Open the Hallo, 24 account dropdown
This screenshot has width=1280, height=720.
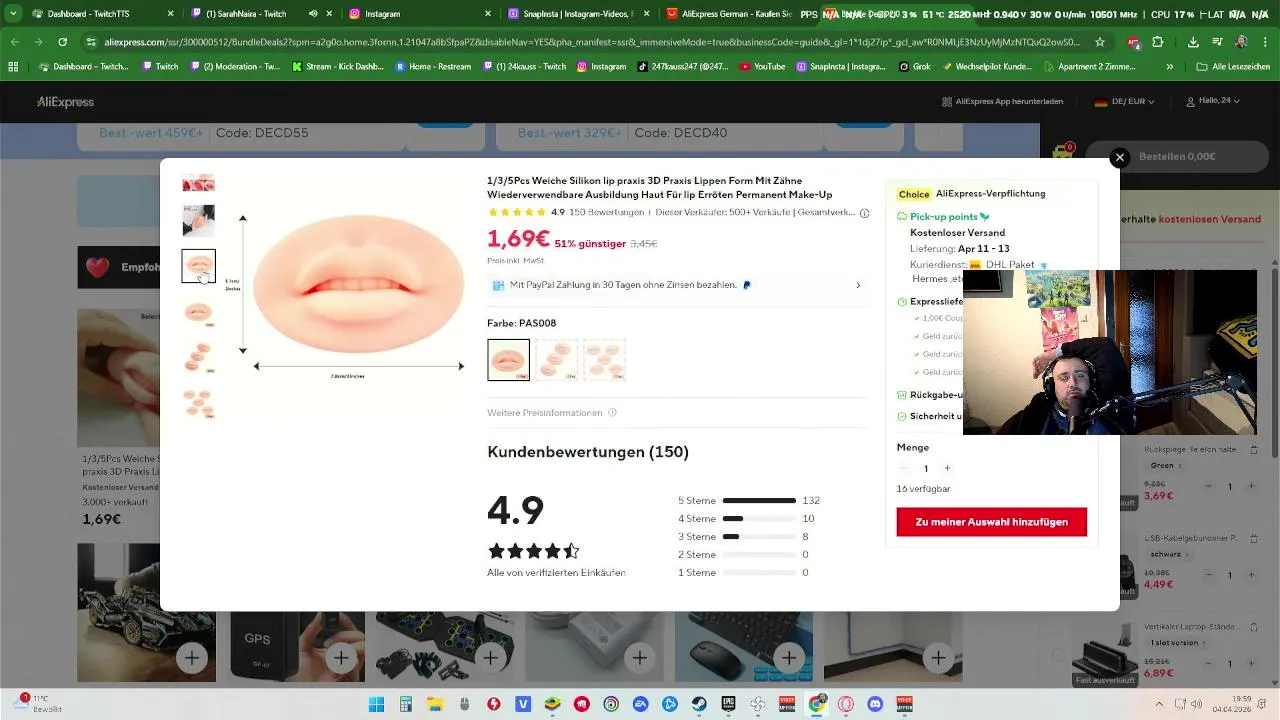click(x=1212, y=101)
